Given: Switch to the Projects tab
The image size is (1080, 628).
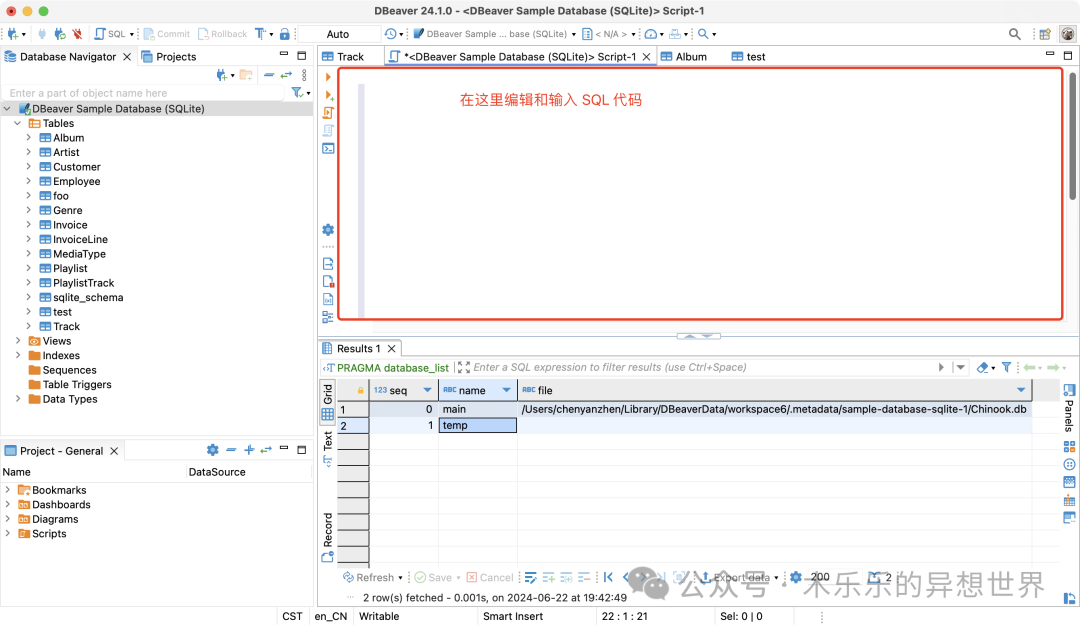Looking at the screenshot, I should [169, 56].
